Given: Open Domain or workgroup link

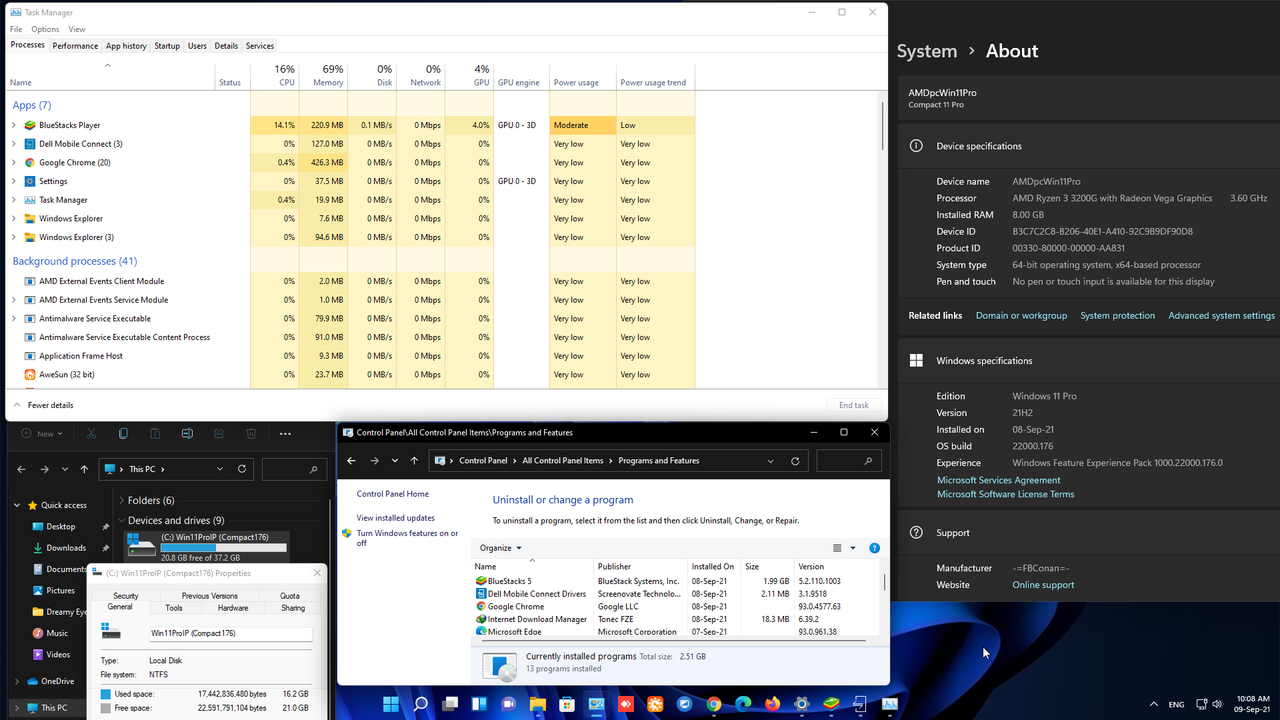Looking at the screenshot, I should (1021, 316).
